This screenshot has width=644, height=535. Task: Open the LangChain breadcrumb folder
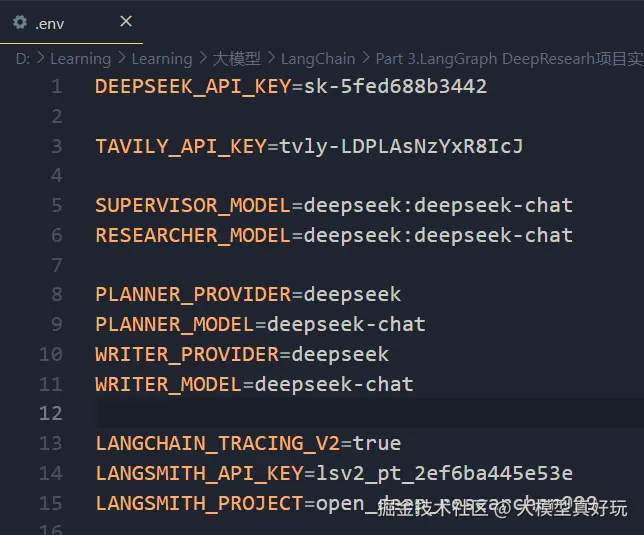pyautogui.click(x=318, y=59)
